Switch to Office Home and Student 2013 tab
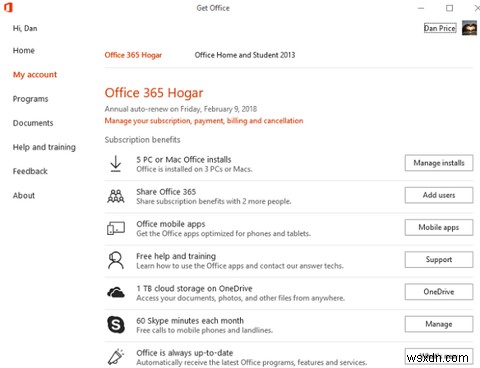The height and width of the screenshot is (368, 480). click(x=245, y=55)
